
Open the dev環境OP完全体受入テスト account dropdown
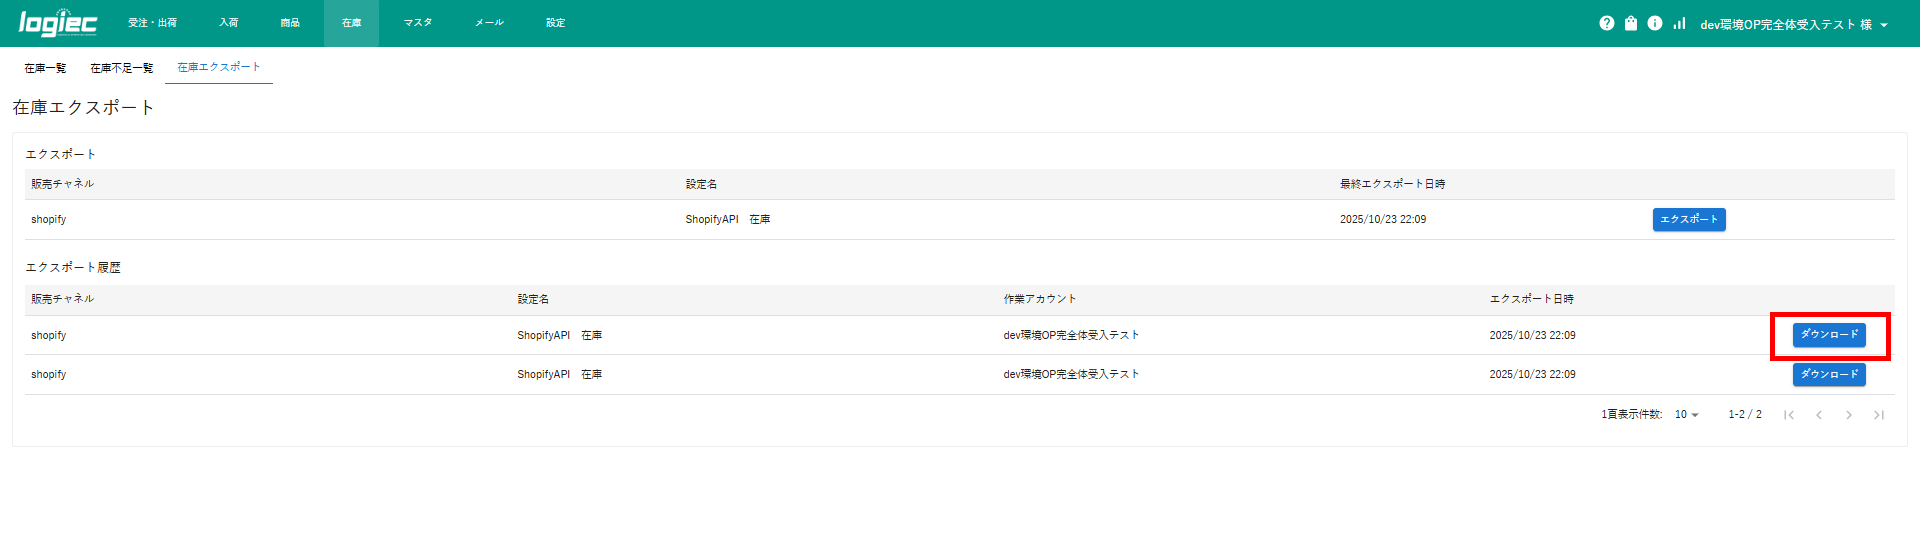(1794, 24)
